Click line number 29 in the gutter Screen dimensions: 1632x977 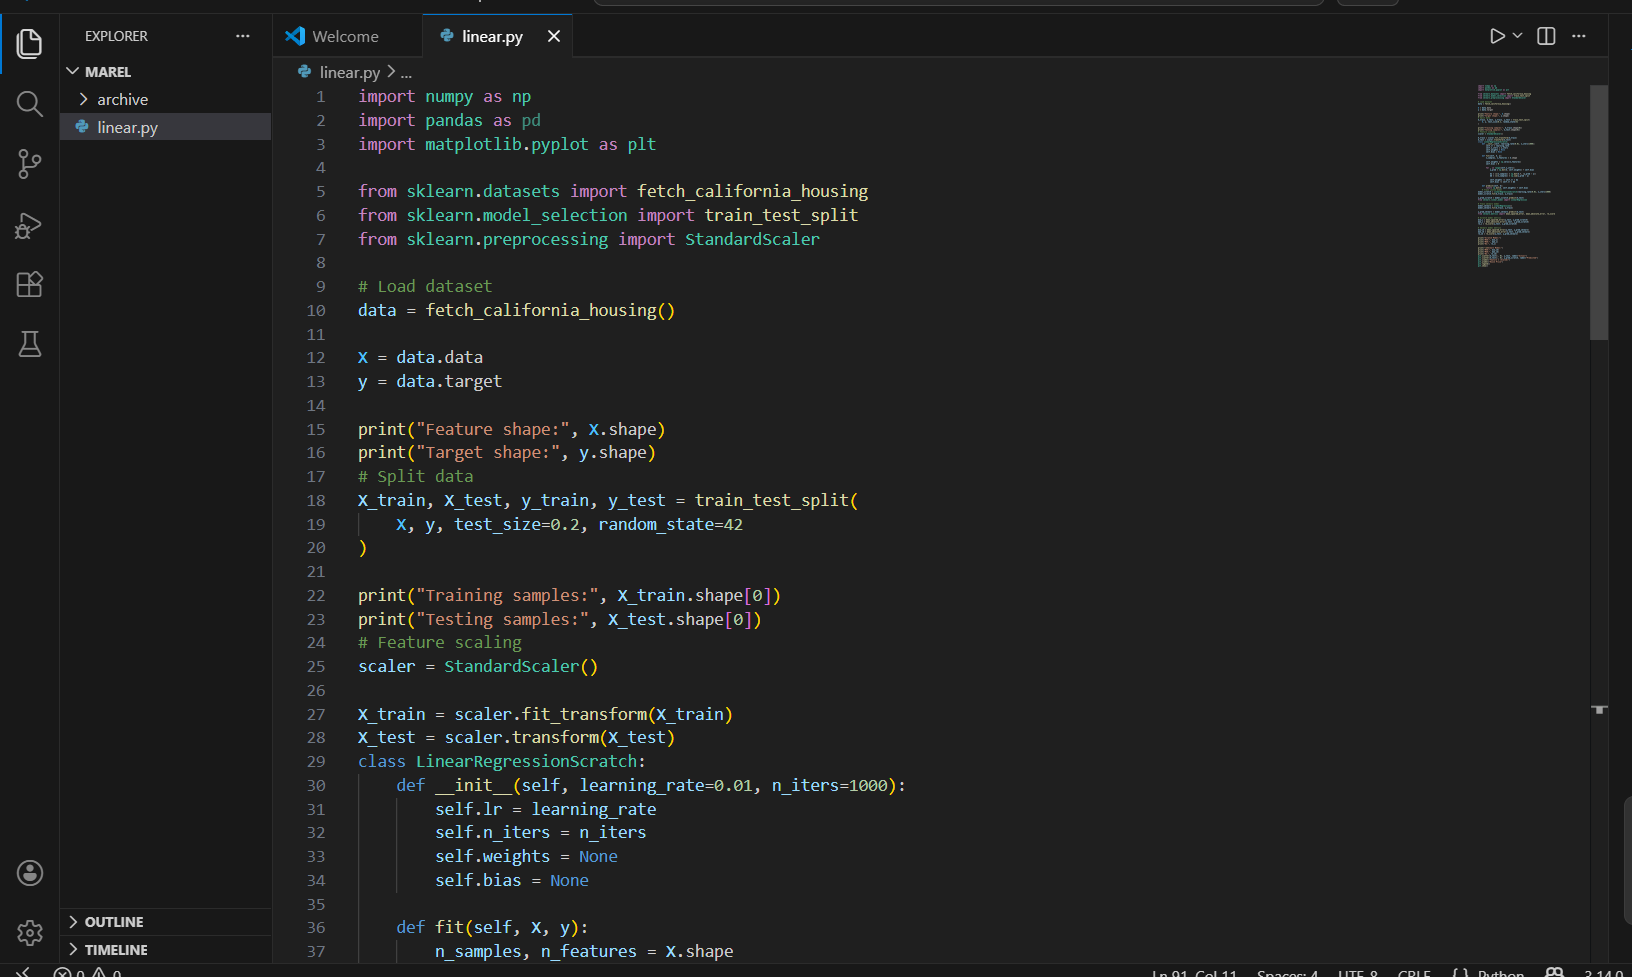pyautogui.click(x=316, y=762)
